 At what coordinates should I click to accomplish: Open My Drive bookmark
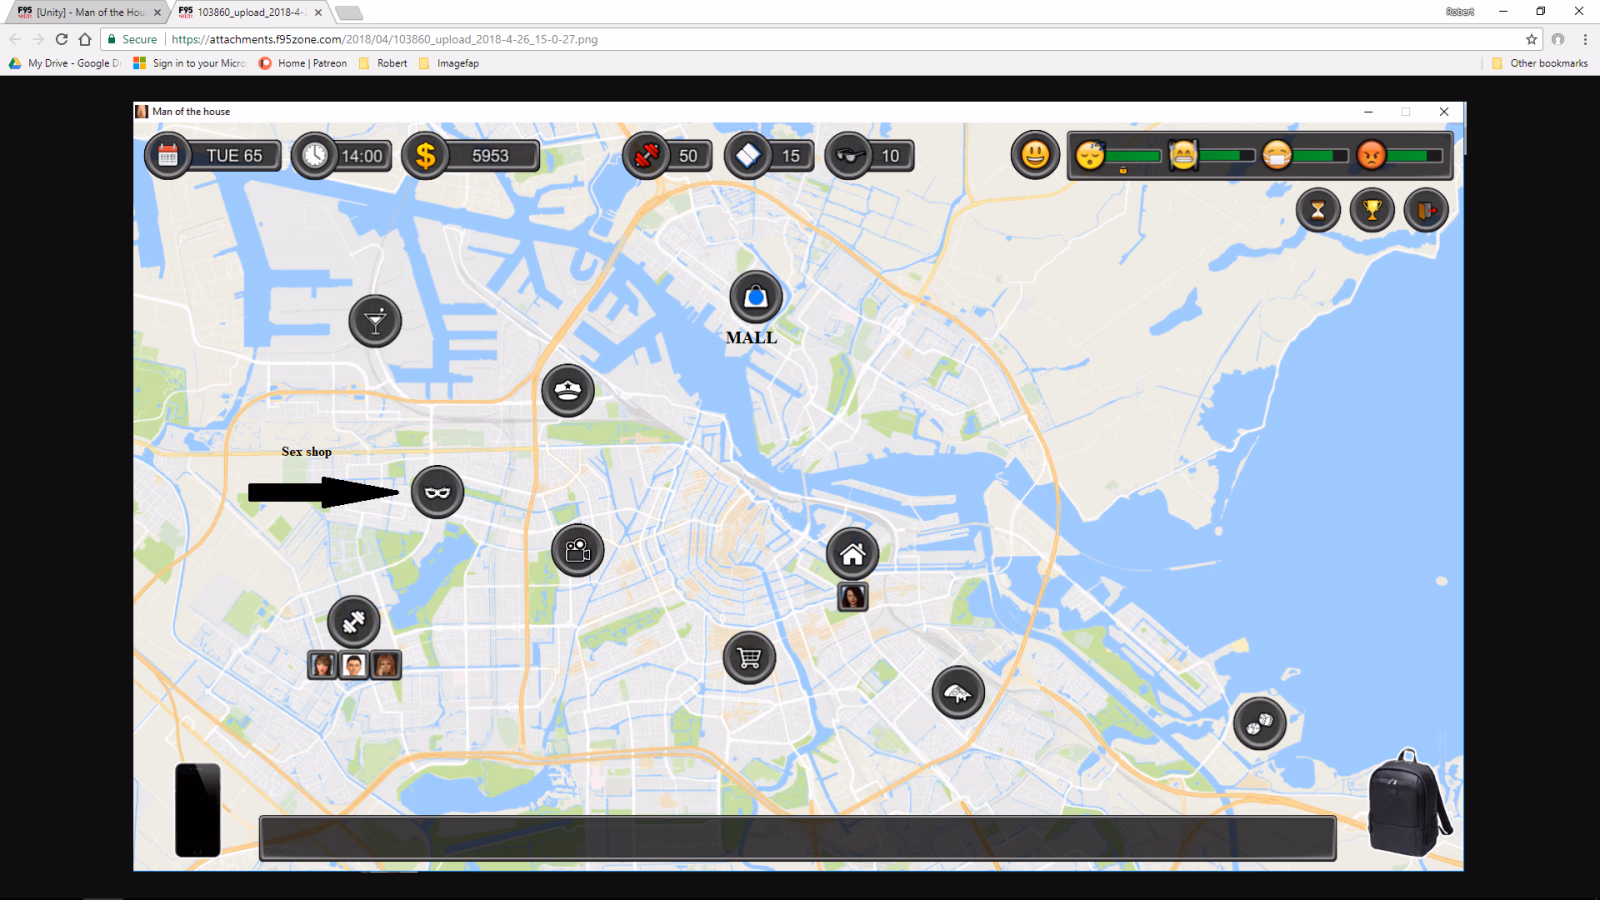point(65,63)
